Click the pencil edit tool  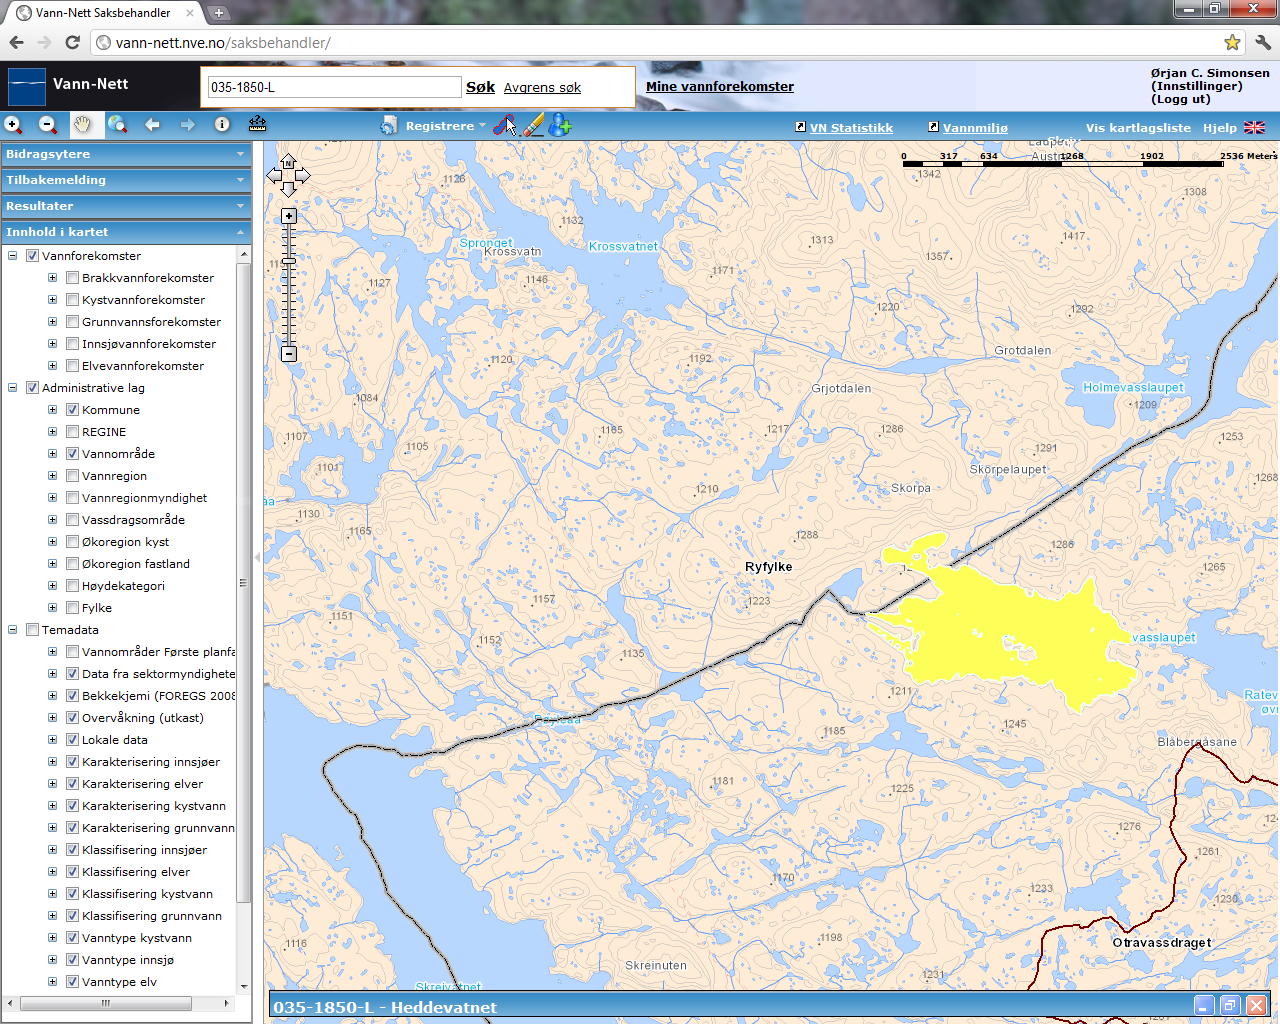[x=534, y=125]
